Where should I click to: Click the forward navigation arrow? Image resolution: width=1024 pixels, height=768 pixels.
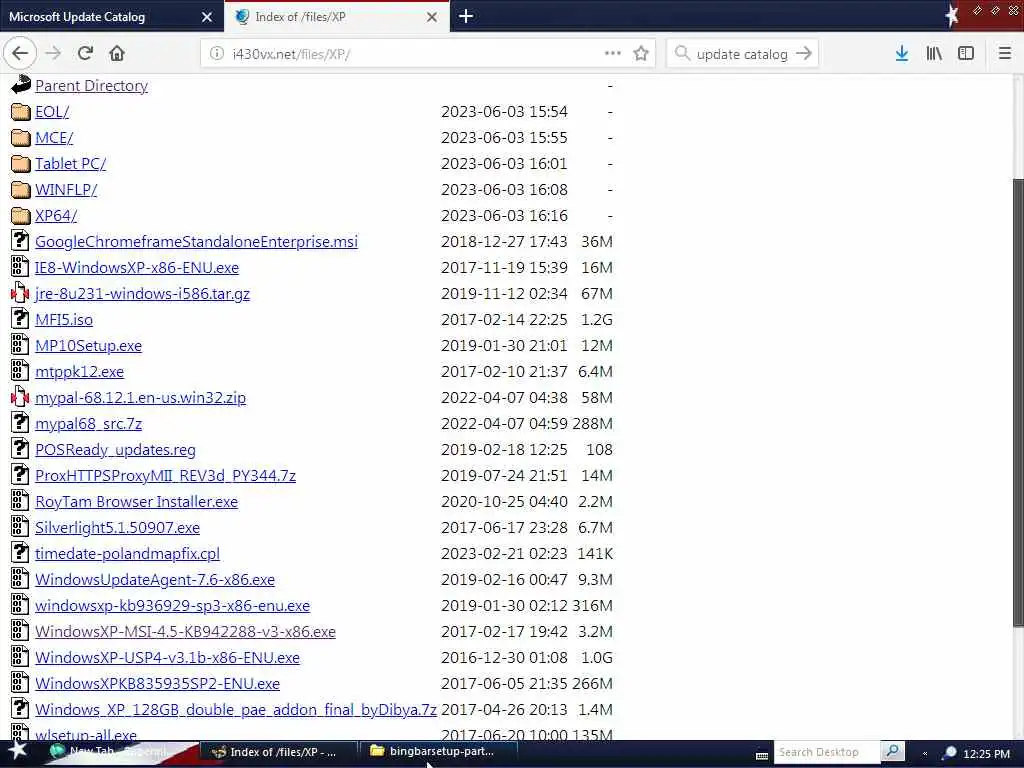pos(53,53)
